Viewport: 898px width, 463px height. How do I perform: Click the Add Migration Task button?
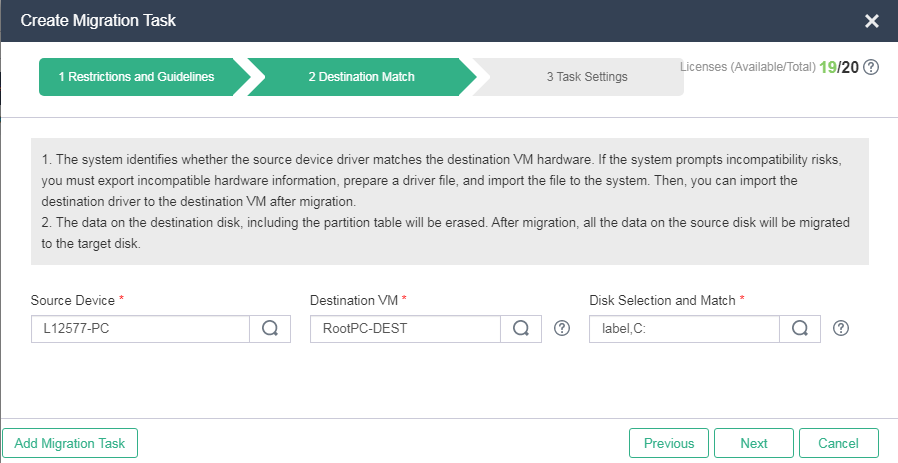pyautogui.click(x=70, y=443)
